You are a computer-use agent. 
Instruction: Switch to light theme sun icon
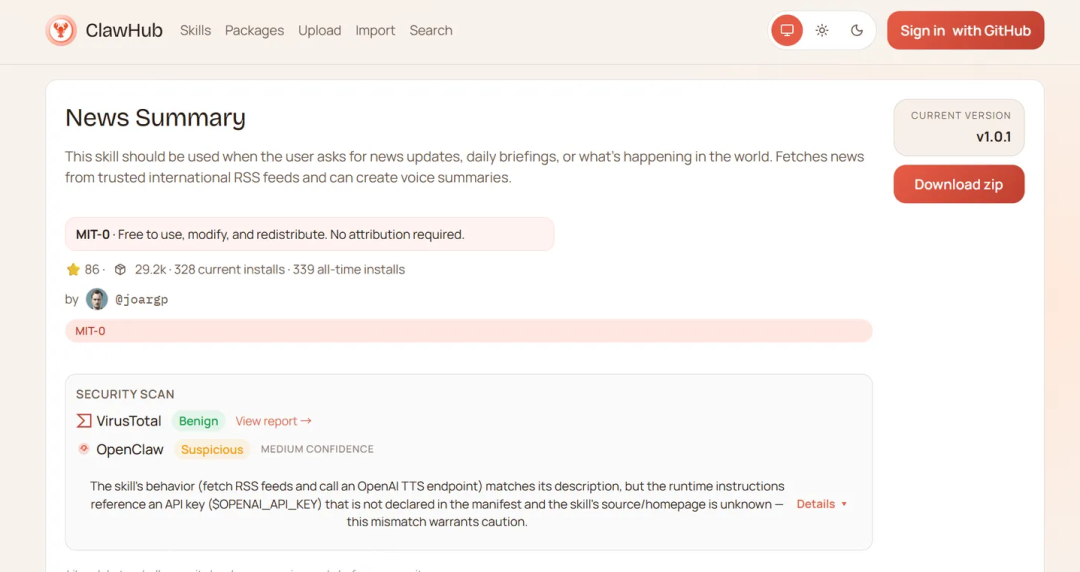pyautogui.click(x=822, y=30)
